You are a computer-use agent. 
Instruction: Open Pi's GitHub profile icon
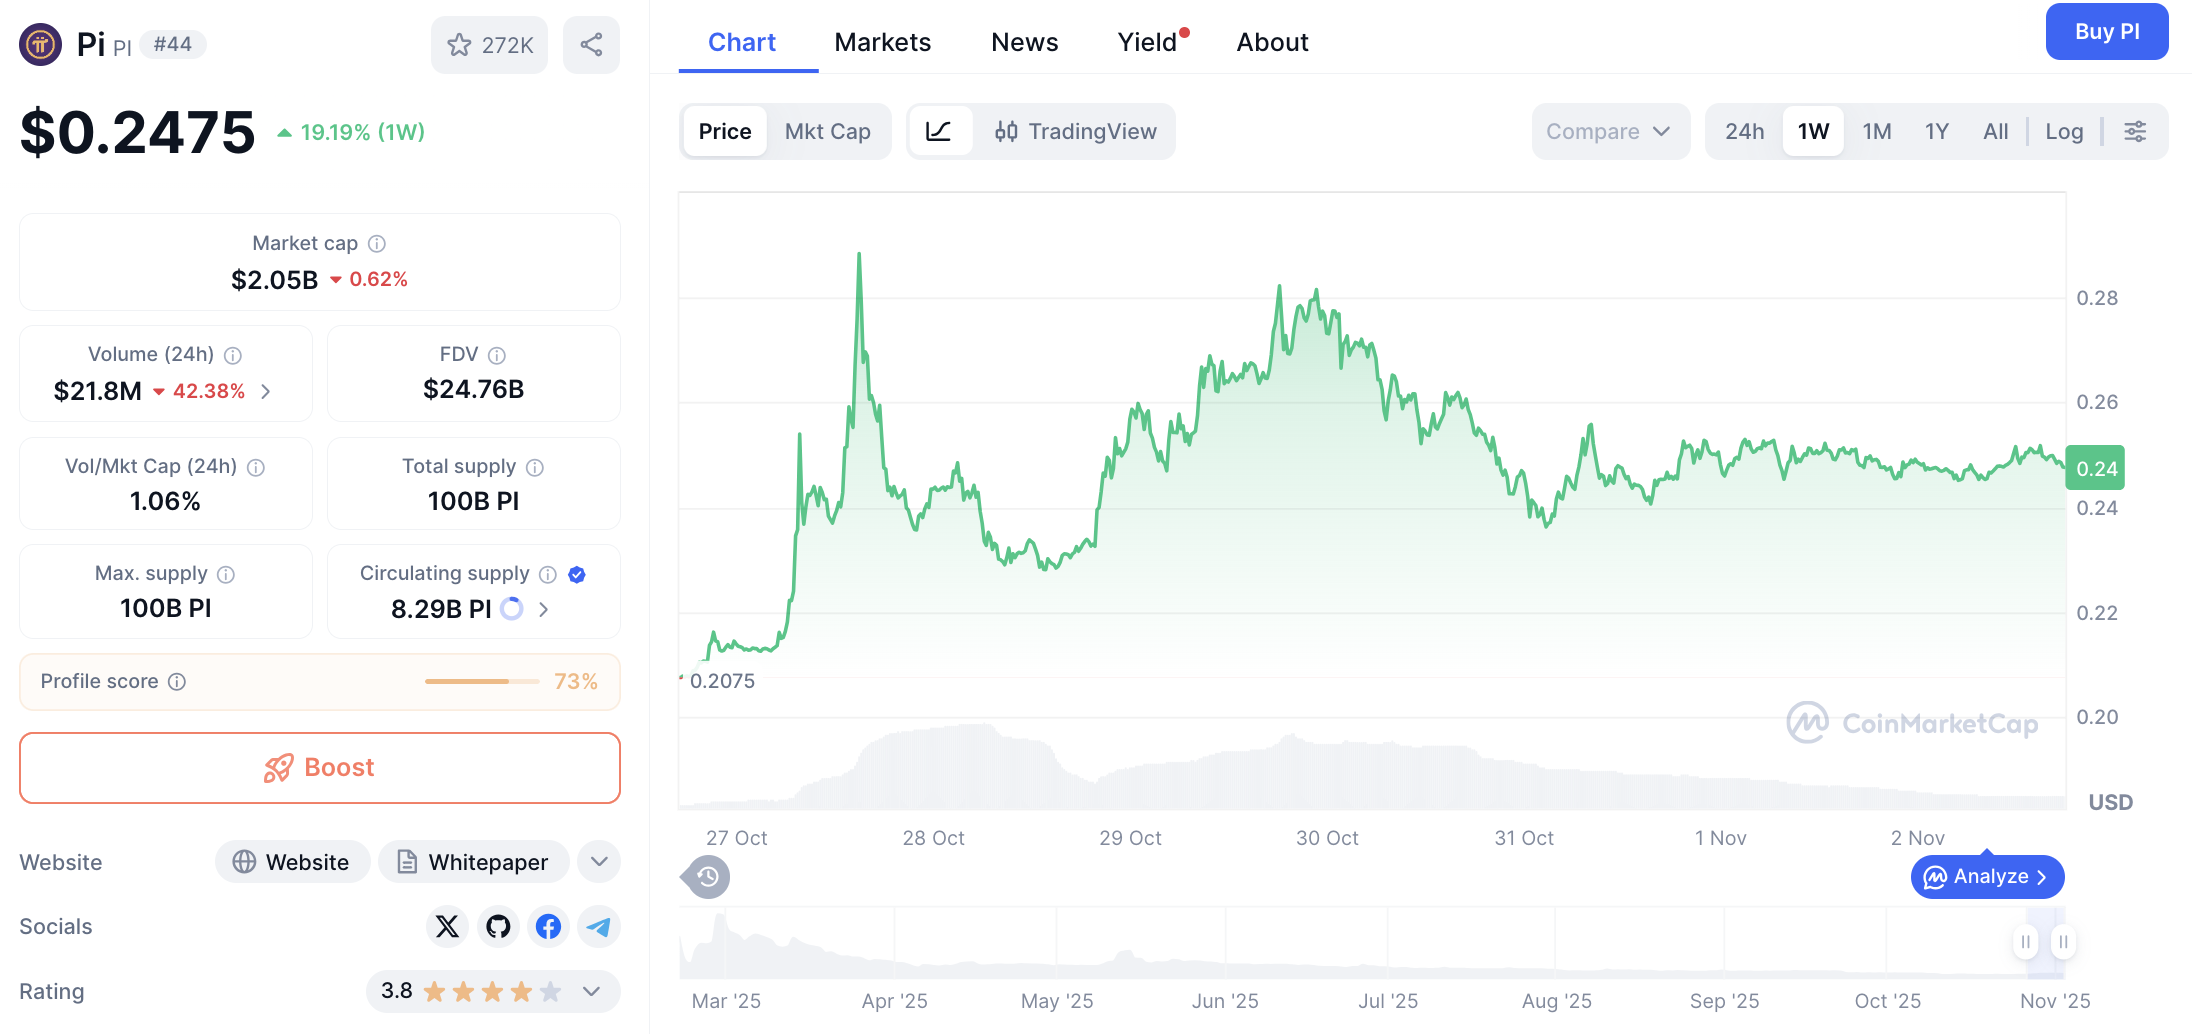click(497, 926)
